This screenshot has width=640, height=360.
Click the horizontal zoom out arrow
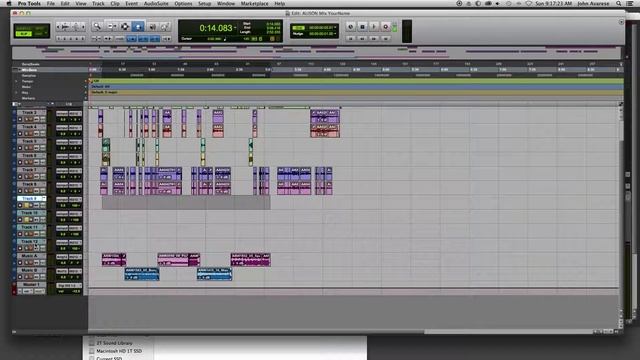[x=58, y=27]
